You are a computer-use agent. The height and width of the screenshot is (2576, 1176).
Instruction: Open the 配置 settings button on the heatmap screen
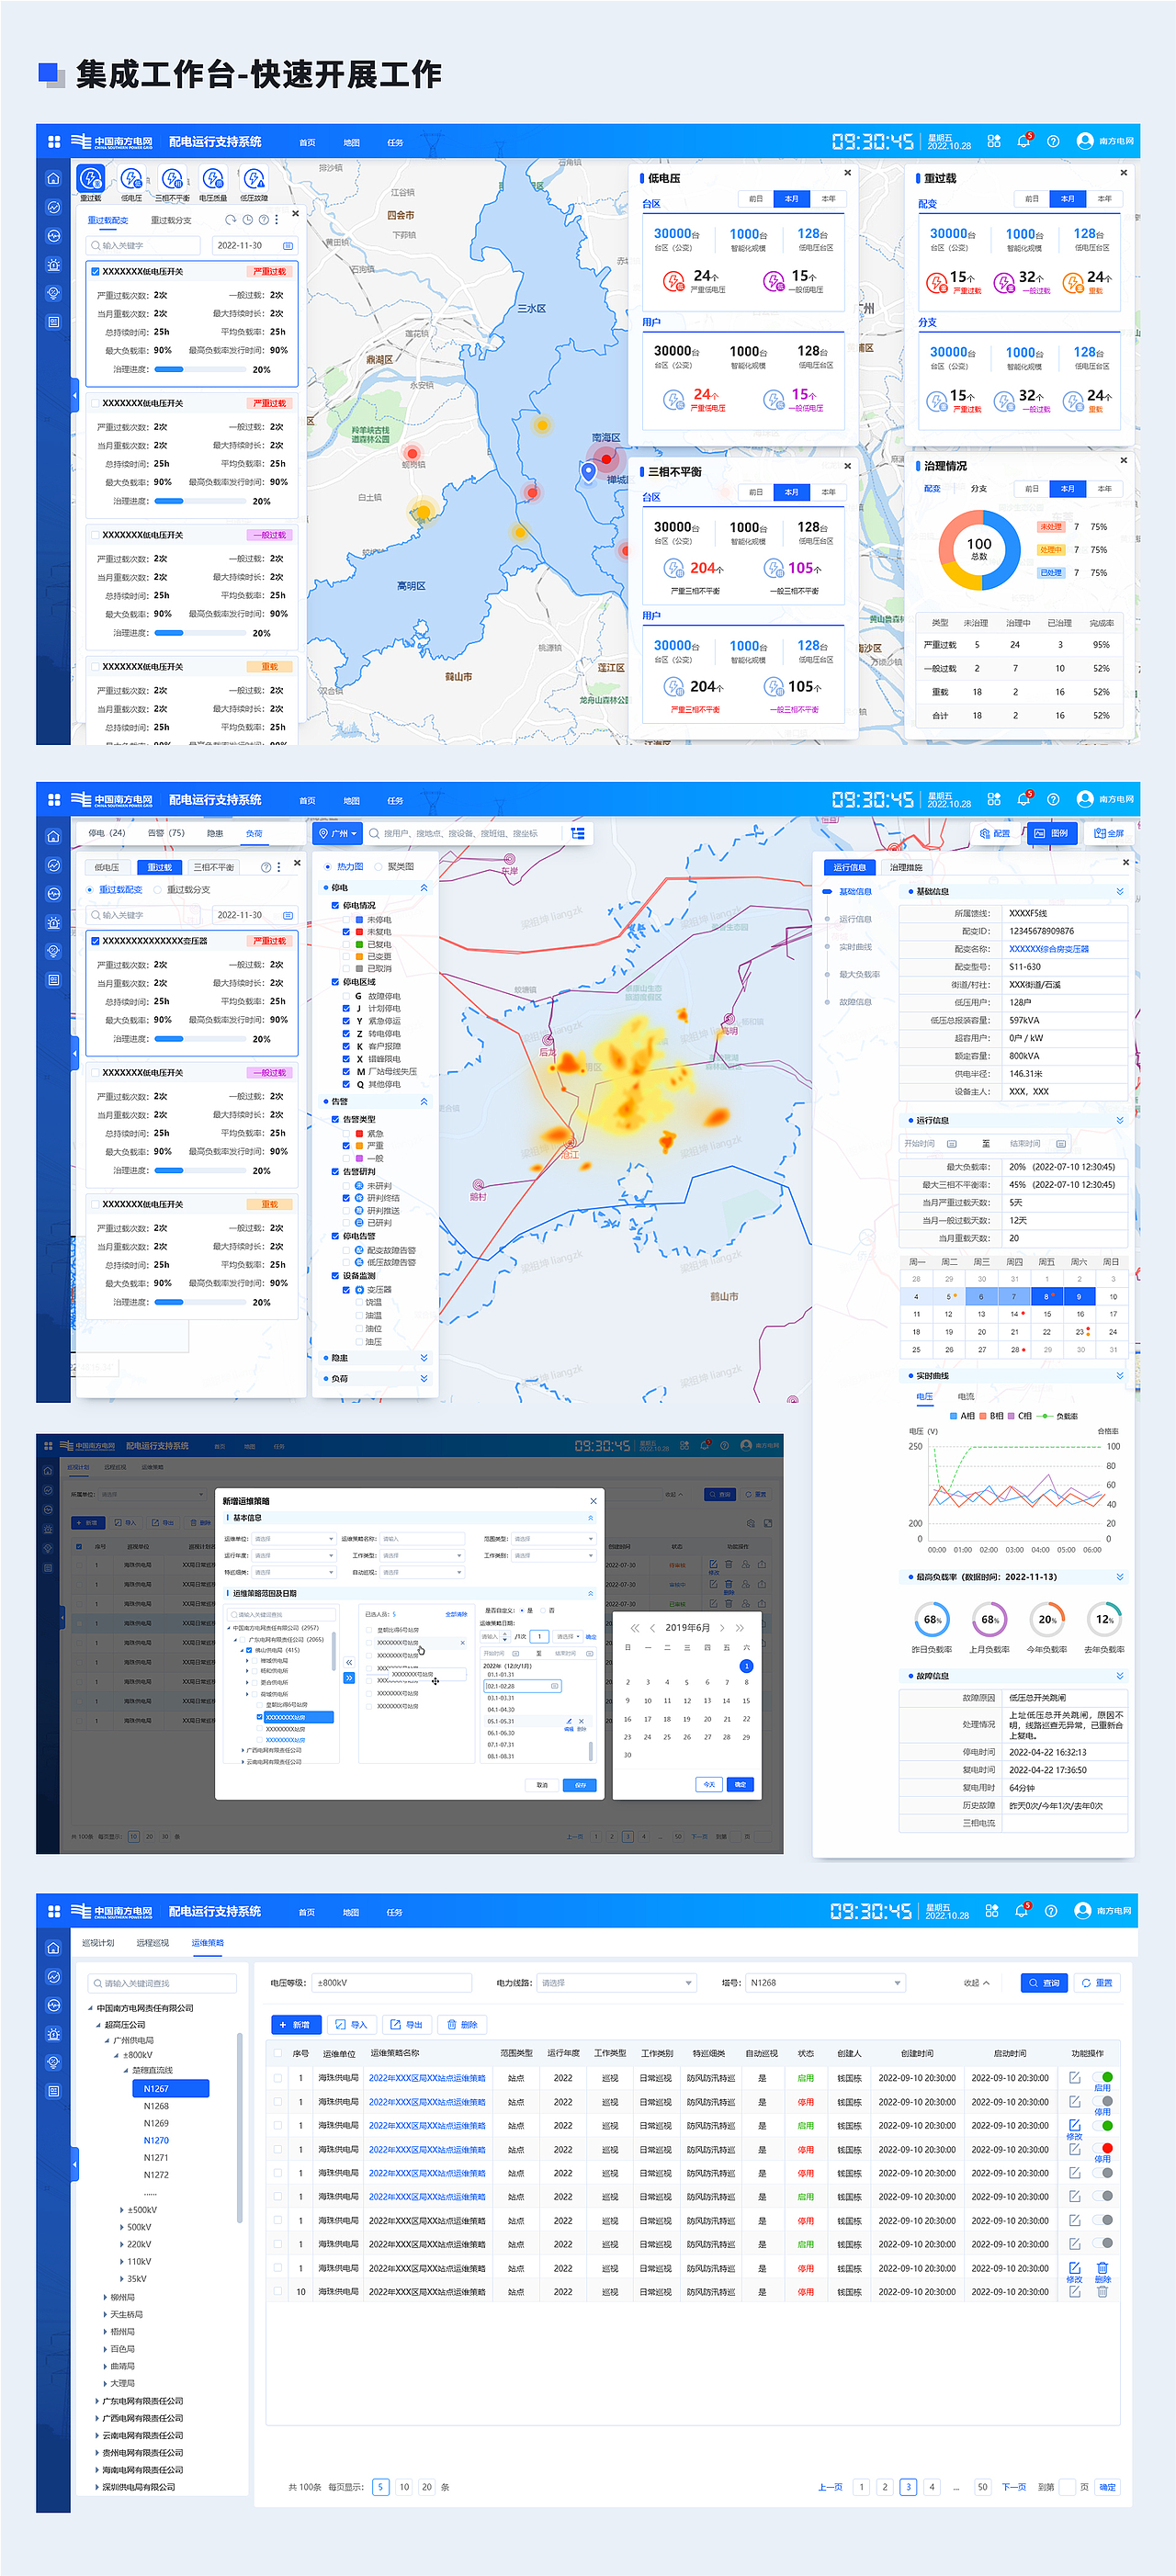click(x=995, y=833)
